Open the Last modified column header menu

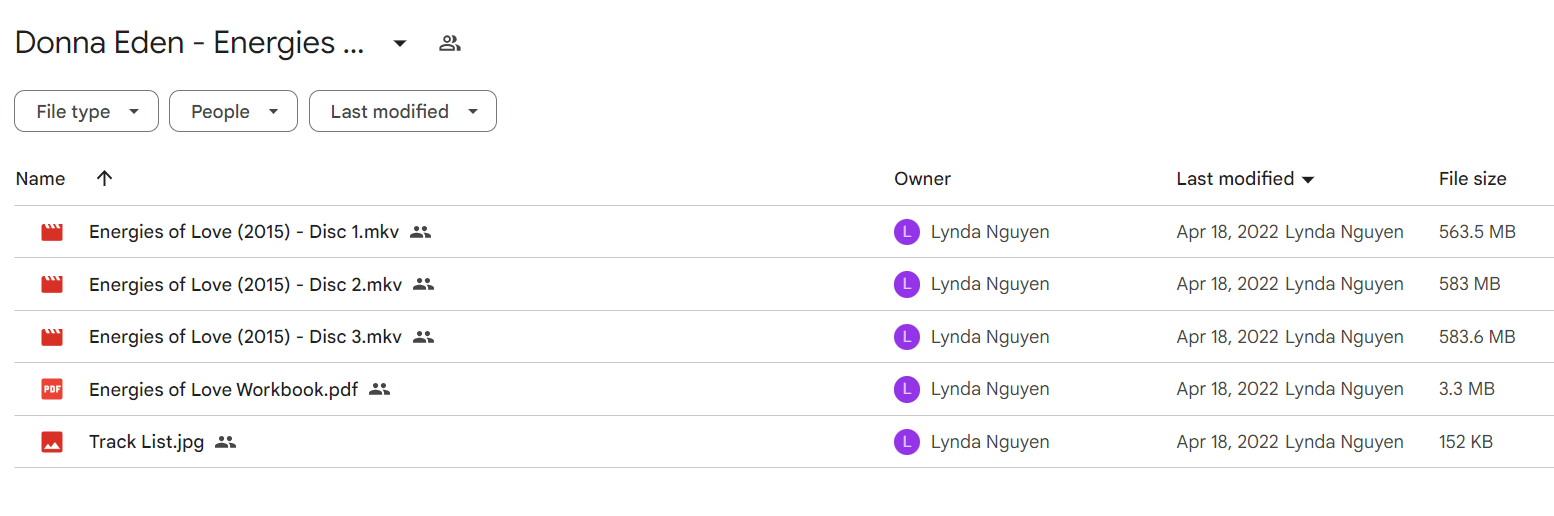click(1245, 179)
